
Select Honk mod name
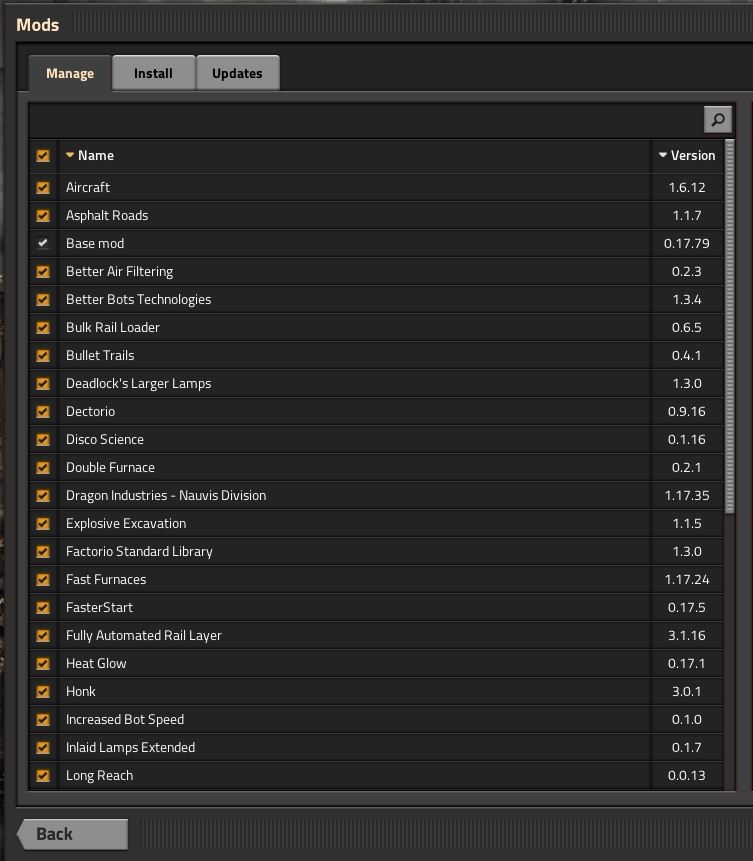coord(81,691)
